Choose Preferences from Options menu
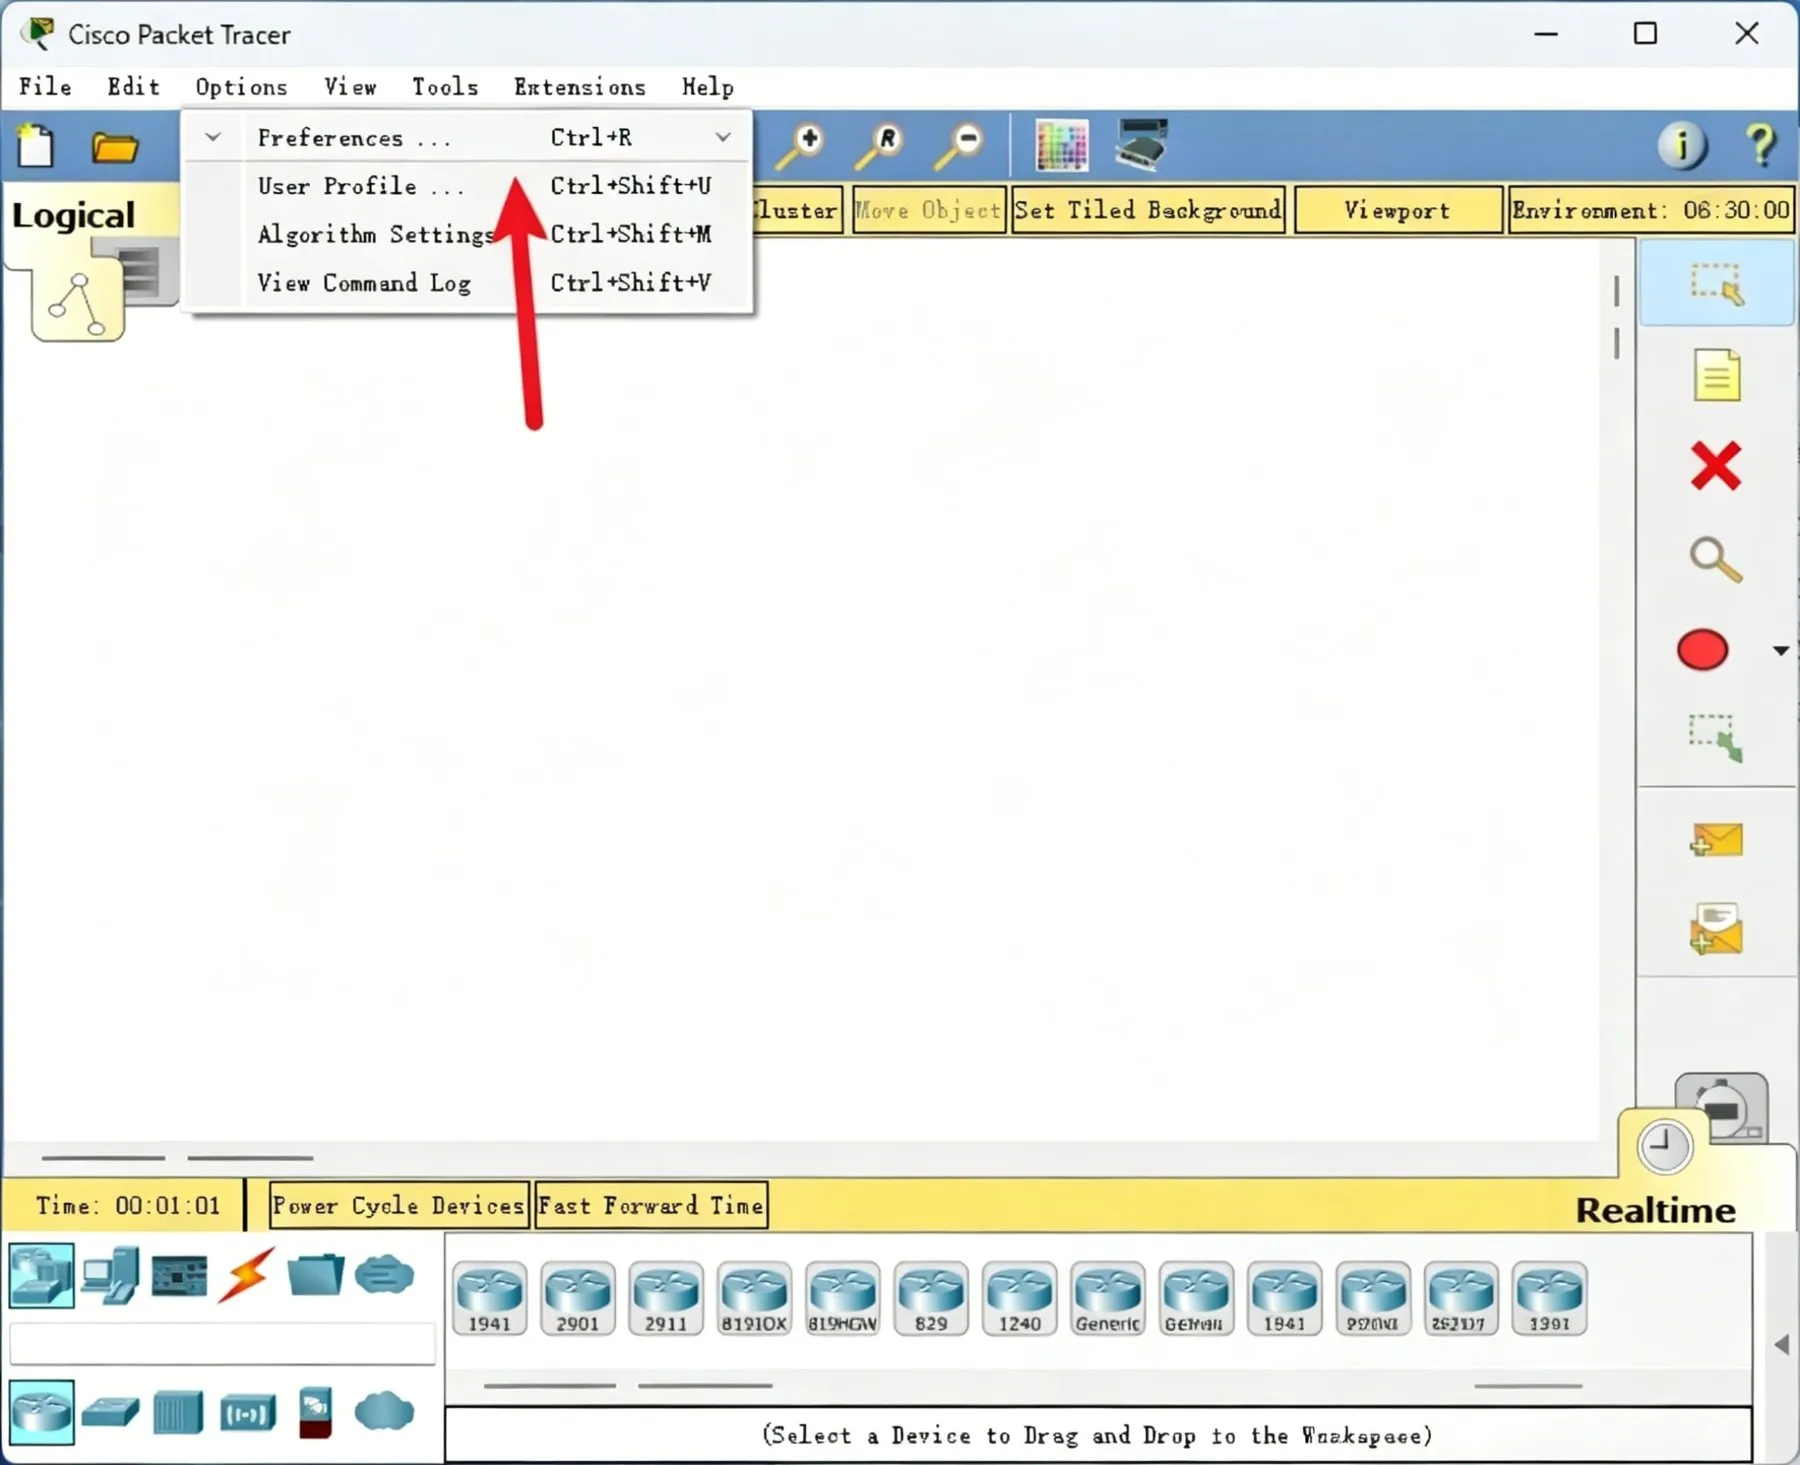This screenshot has height=1465, width=1800. point(468,137)
